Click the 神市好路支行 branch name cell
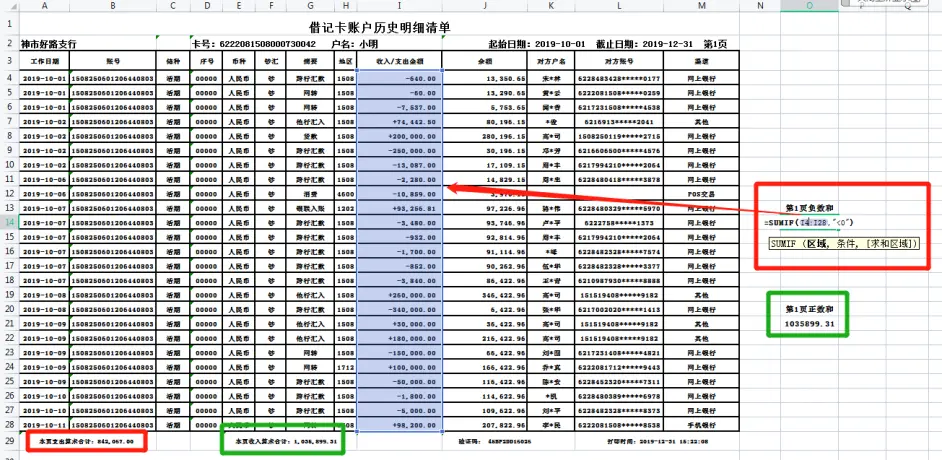The height and width of the screenshot is (460, 942). pyautogui.click(x=49, y=44)
